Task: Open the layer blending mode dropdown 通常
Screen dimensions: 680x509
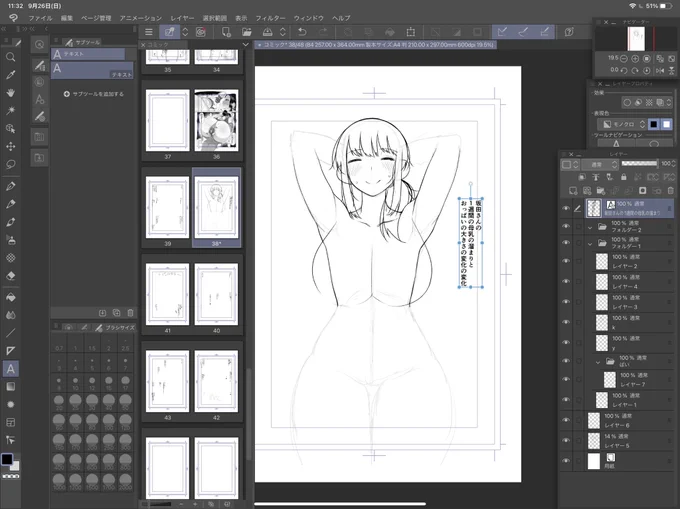Action: 601,165
